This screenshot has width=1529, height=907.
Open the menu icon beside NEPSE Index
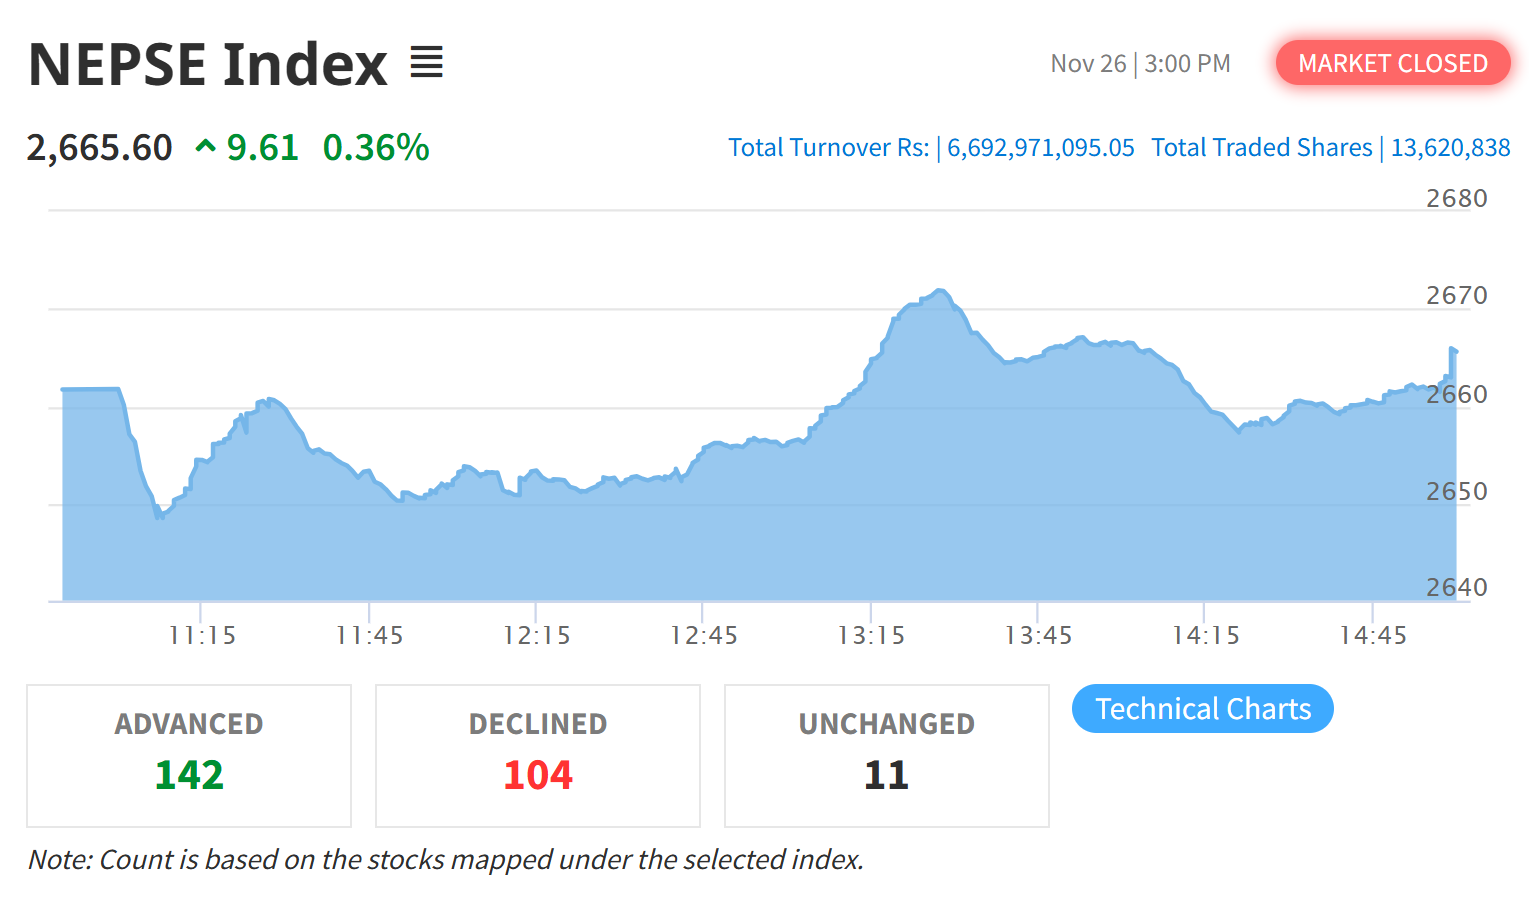click(x=426, y=63)
